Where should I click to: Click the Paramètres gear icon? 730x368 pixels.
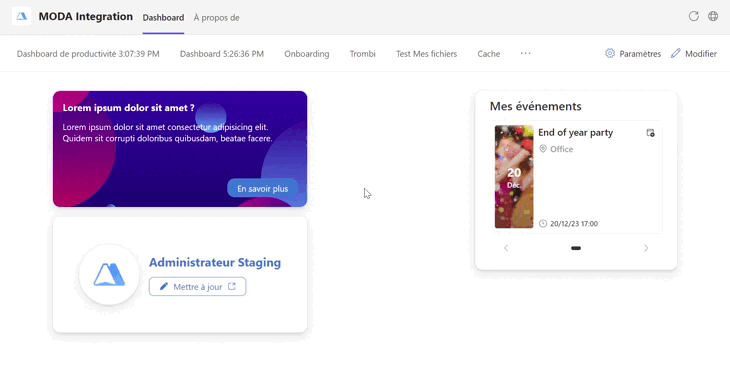[x=610, y=53]
